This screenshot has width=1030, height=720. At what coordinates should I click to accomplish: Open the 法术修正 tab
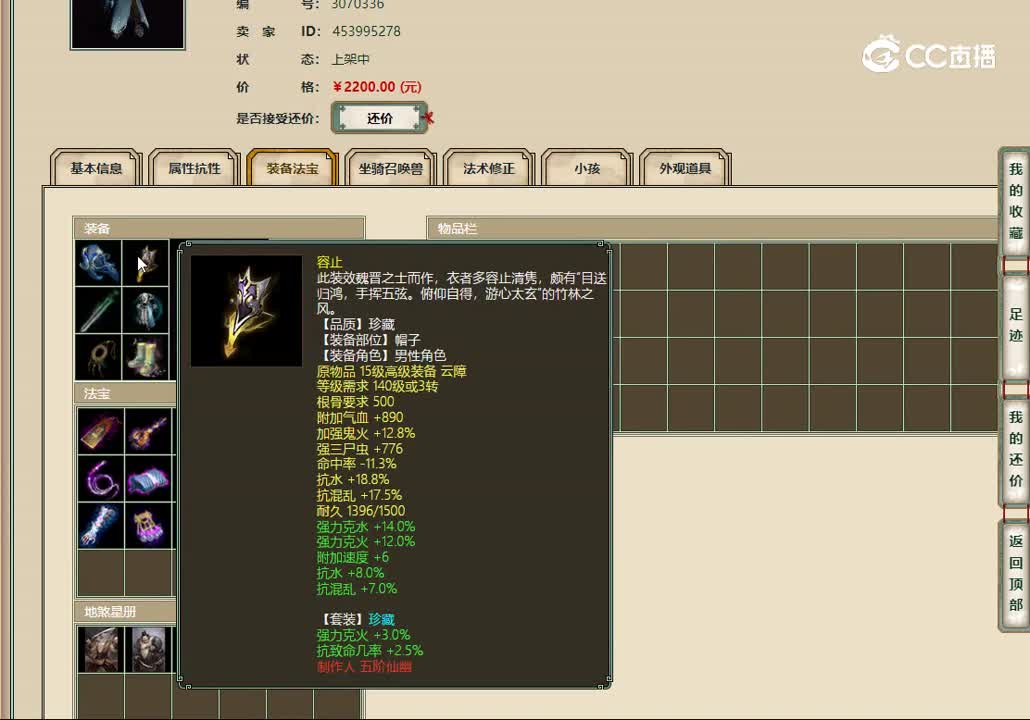pyautogui.click(x=488, y=169)
